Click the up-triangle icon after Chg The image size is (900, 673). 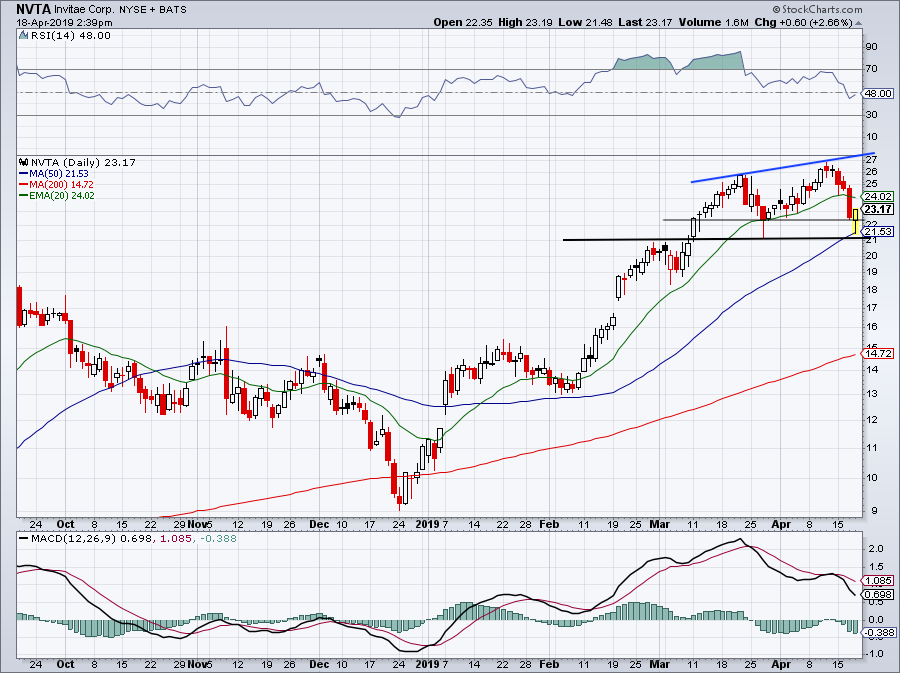tap(859, 24)
